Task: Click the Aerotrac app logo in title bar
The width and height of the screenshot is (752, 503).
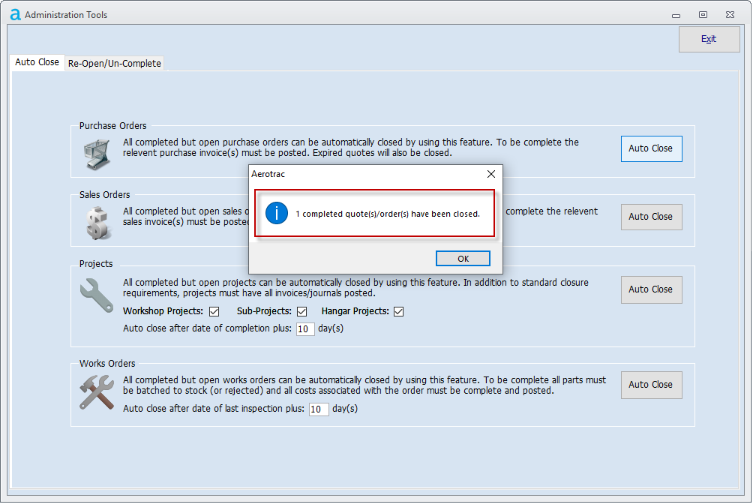Action: pos(14,15)
